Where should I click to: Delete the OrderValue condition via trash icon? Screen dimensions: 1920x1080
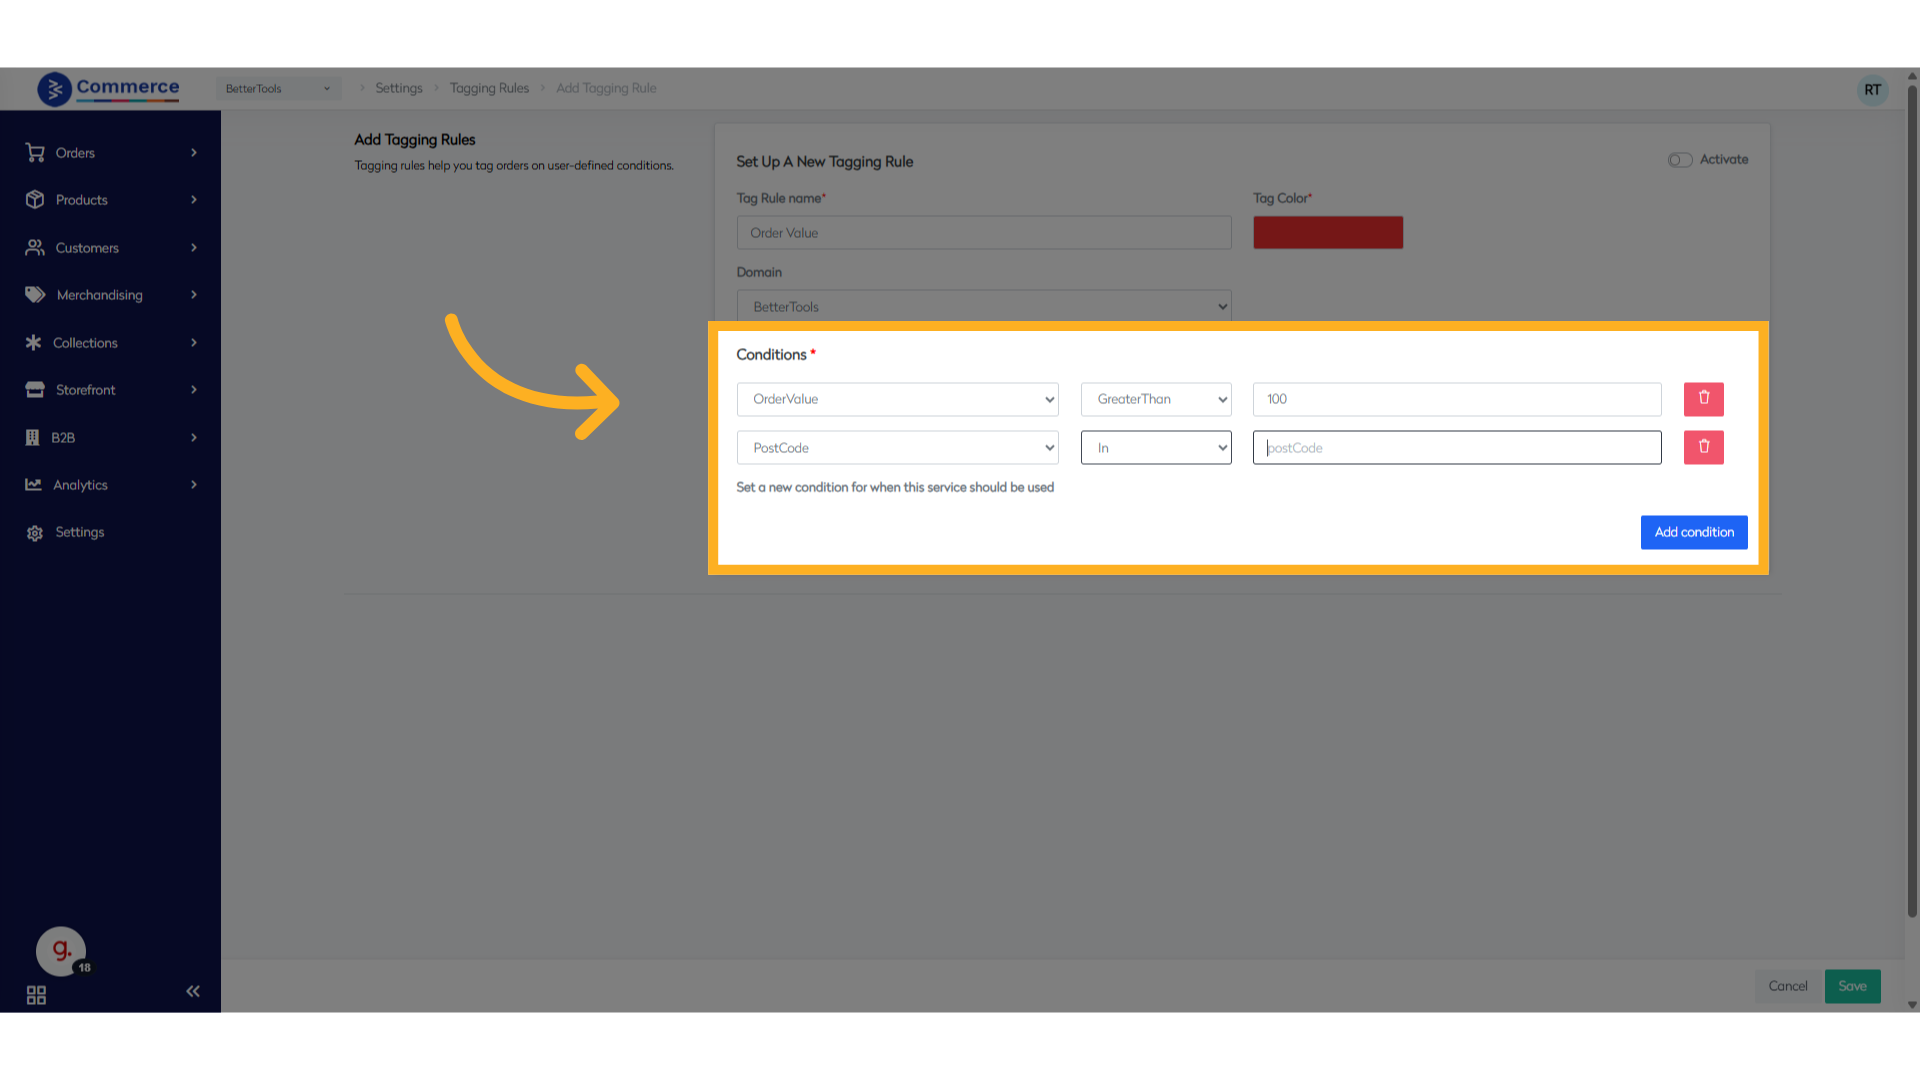(x=1703, y=399)
